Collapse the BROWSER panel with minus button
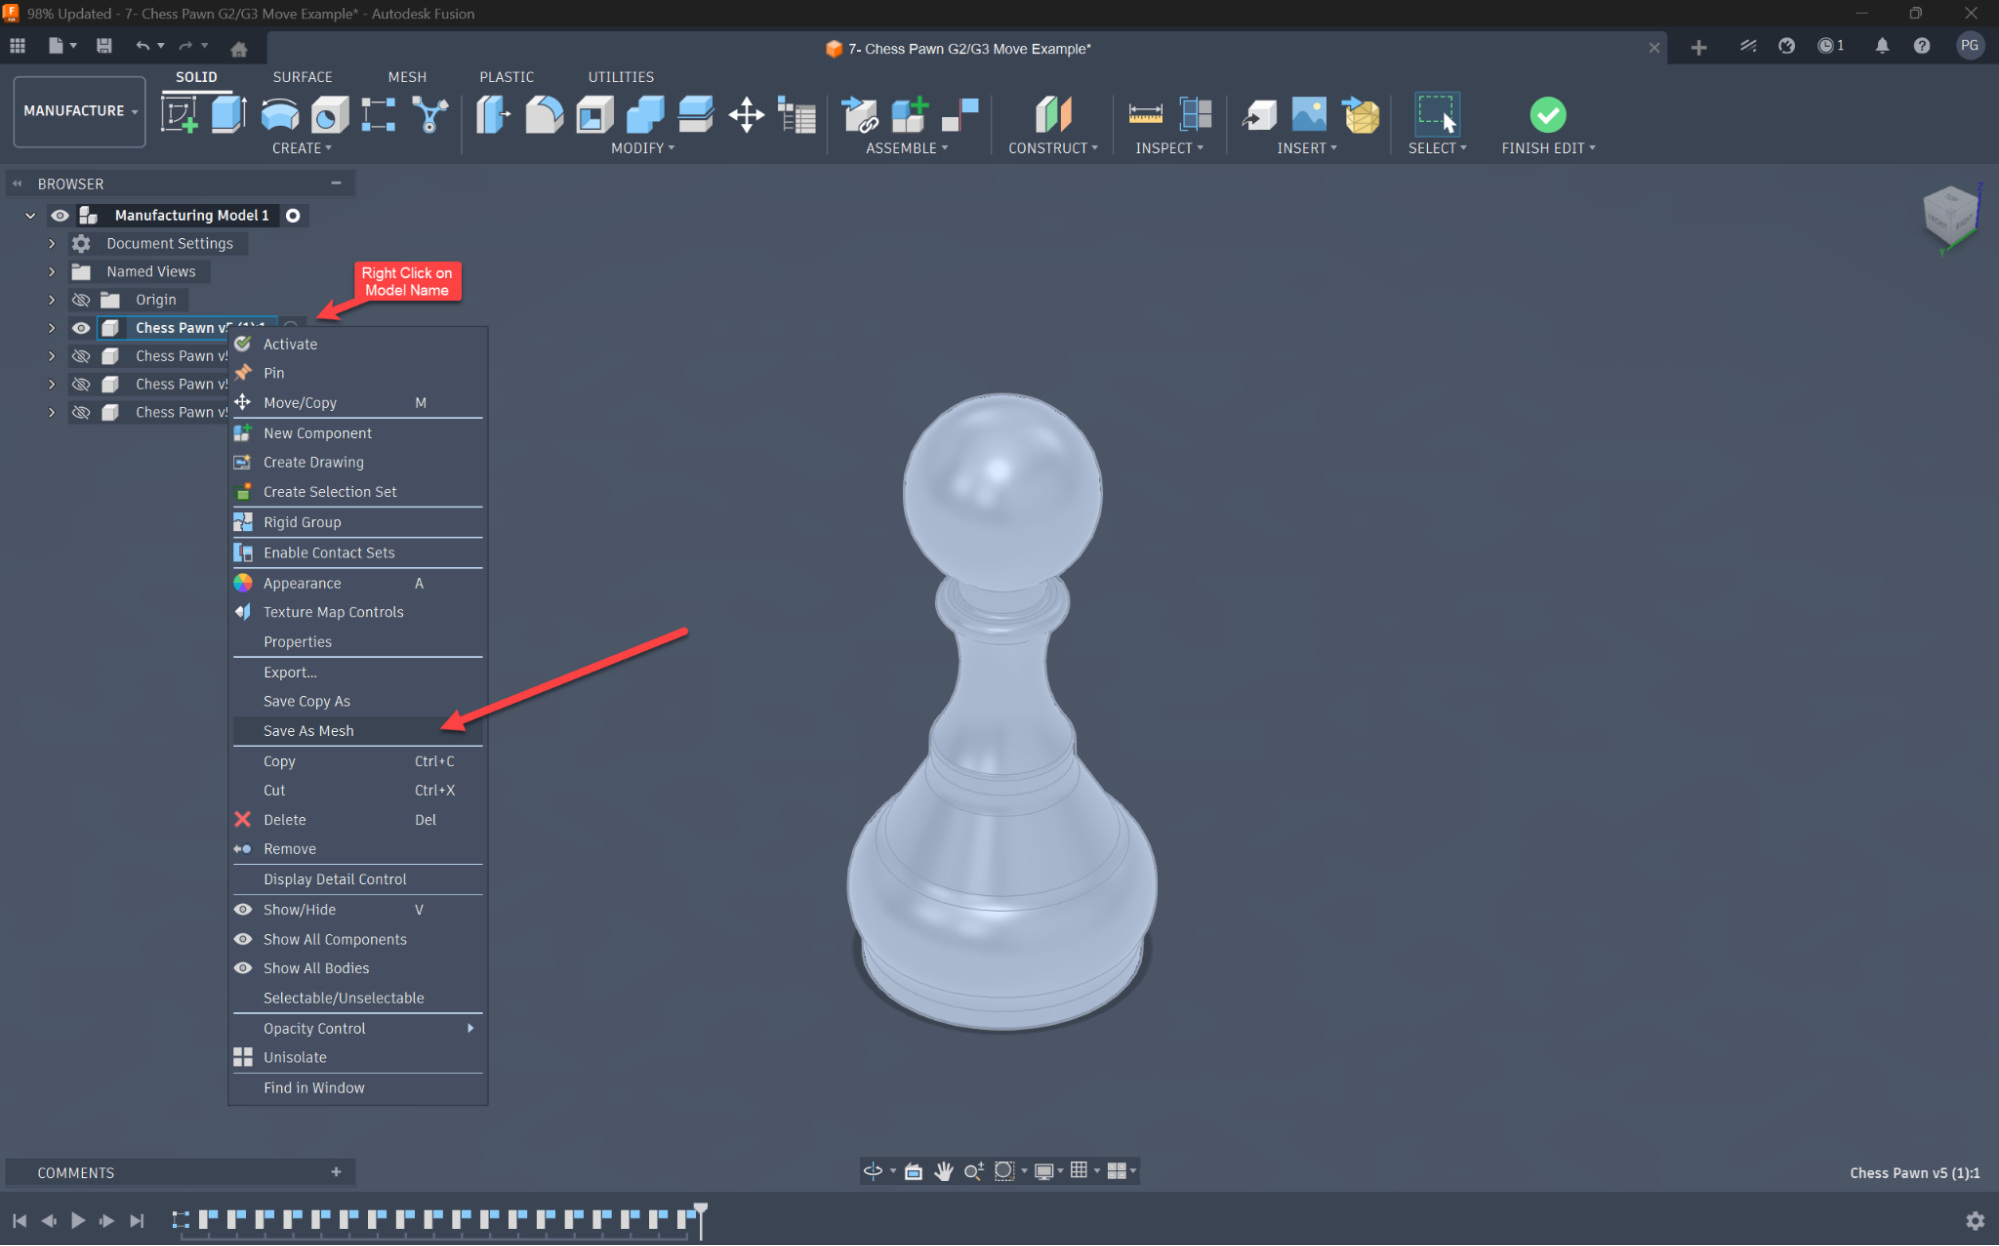Screen dimensions: 1999x1246 [x=336, y=183]
